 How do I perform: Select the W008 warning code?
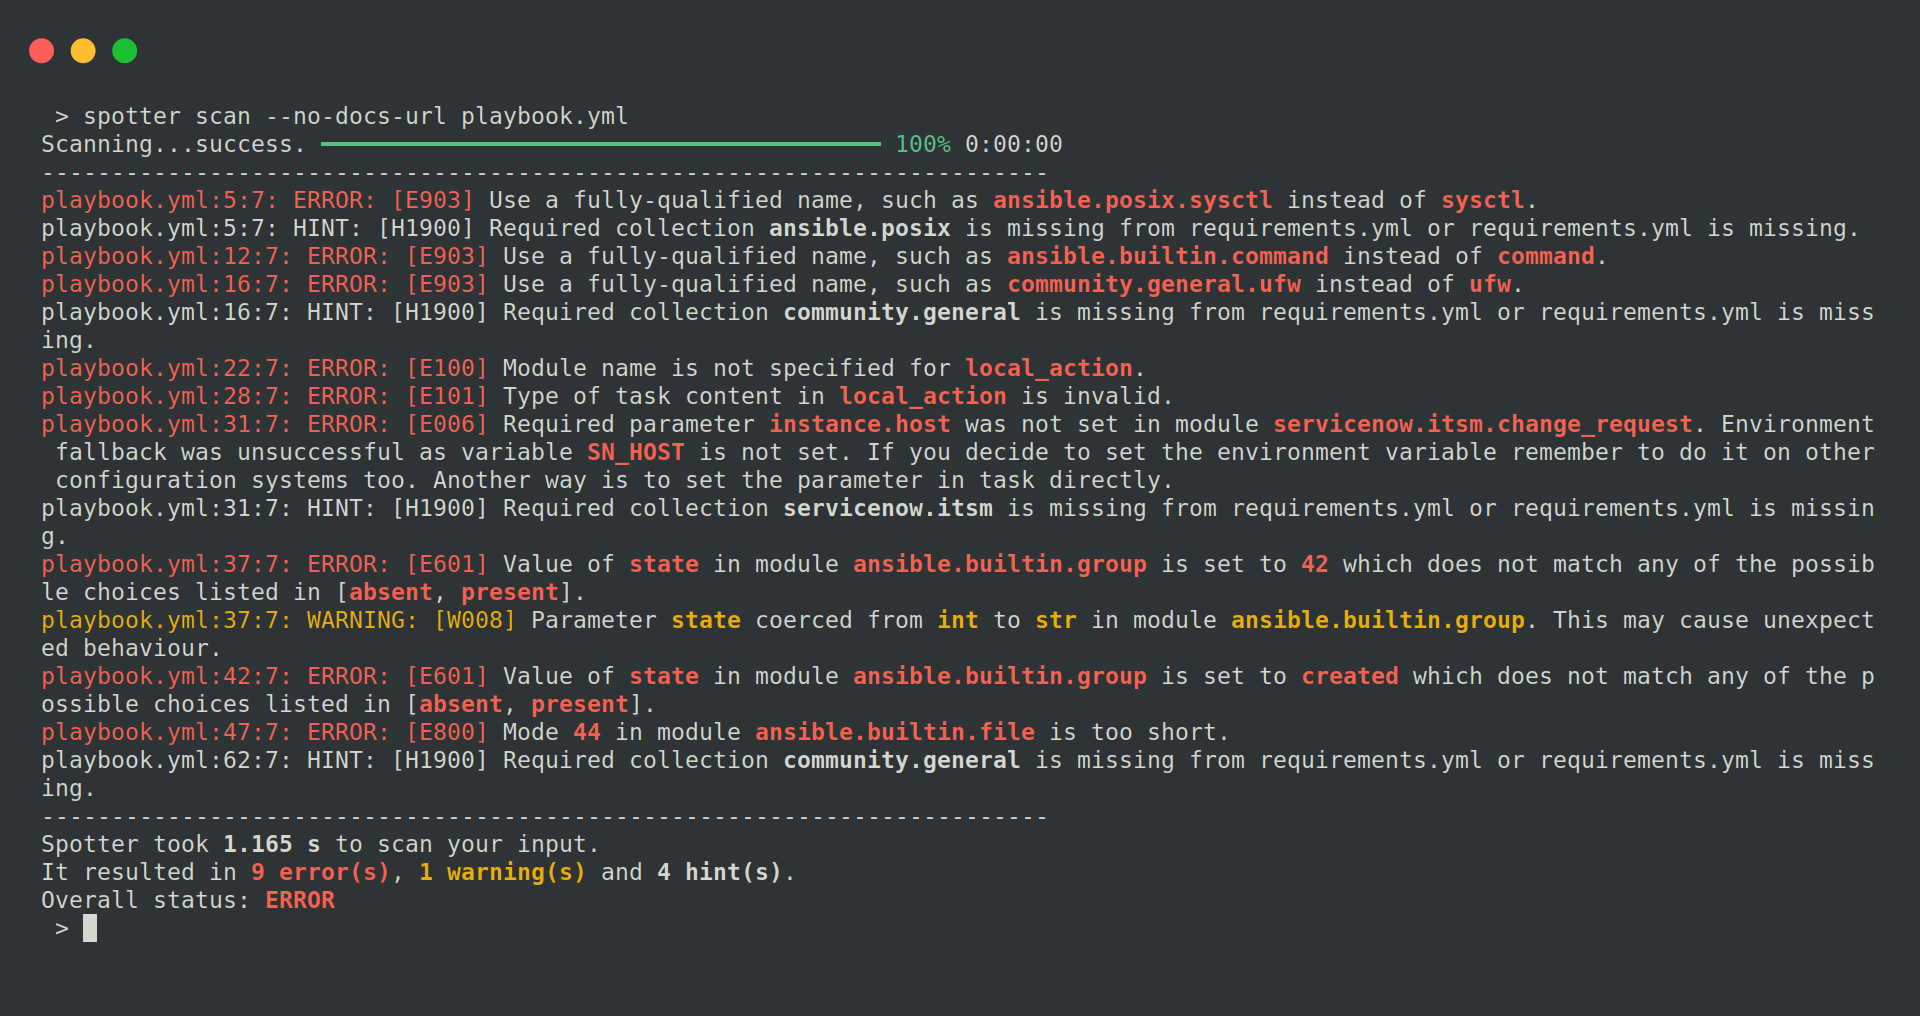coord(474,621)
